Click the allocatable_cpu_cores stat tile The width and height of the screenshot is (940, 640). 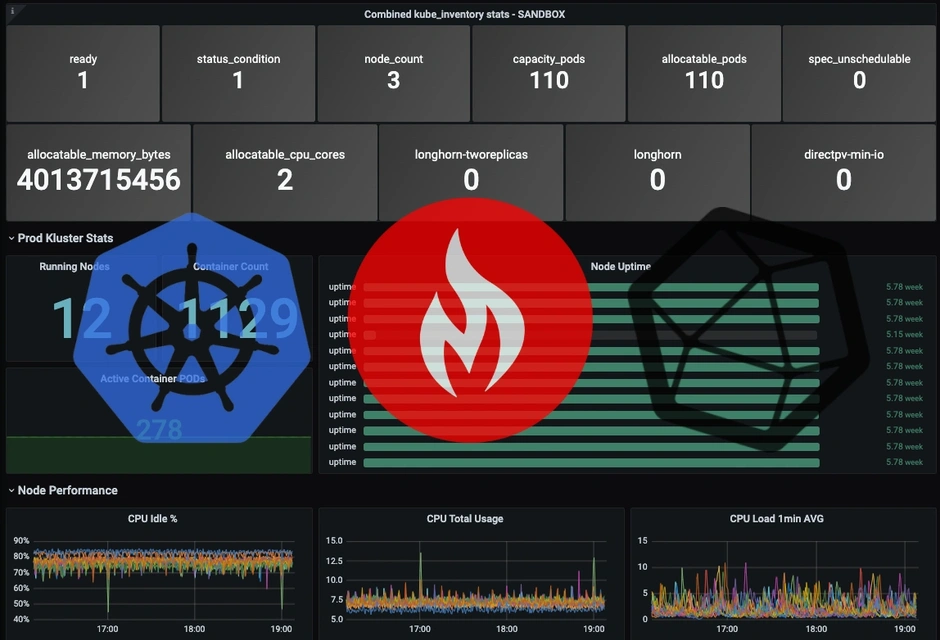(x=285, y=173)
